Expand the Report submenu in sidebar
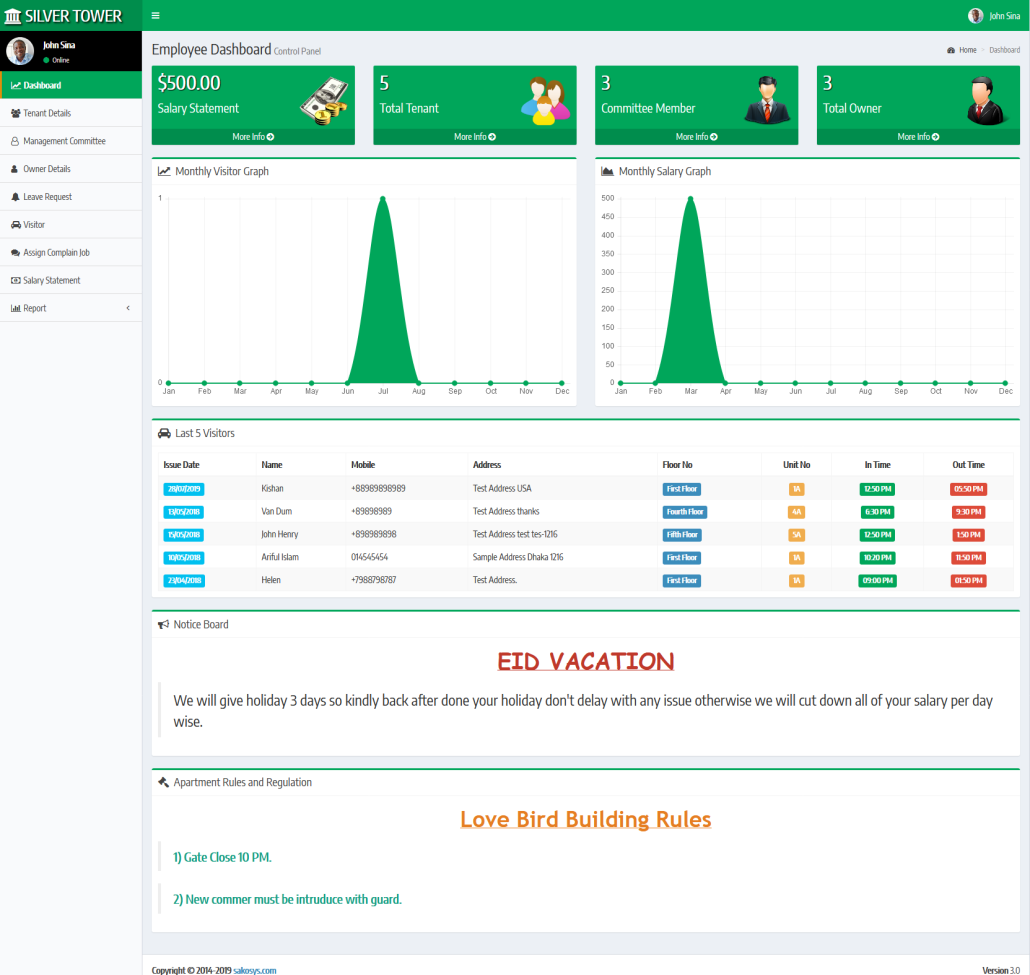1030x975 pixels. coord(70,308)
